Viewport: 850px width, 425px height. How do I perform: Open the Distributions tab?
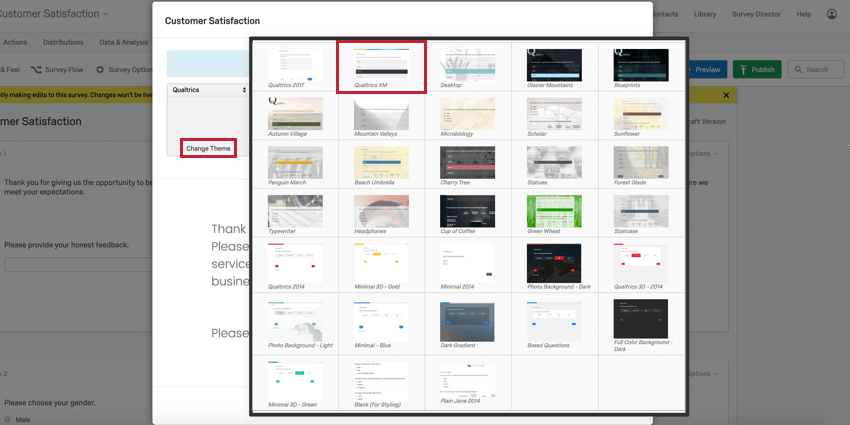[x=63, y=42]
